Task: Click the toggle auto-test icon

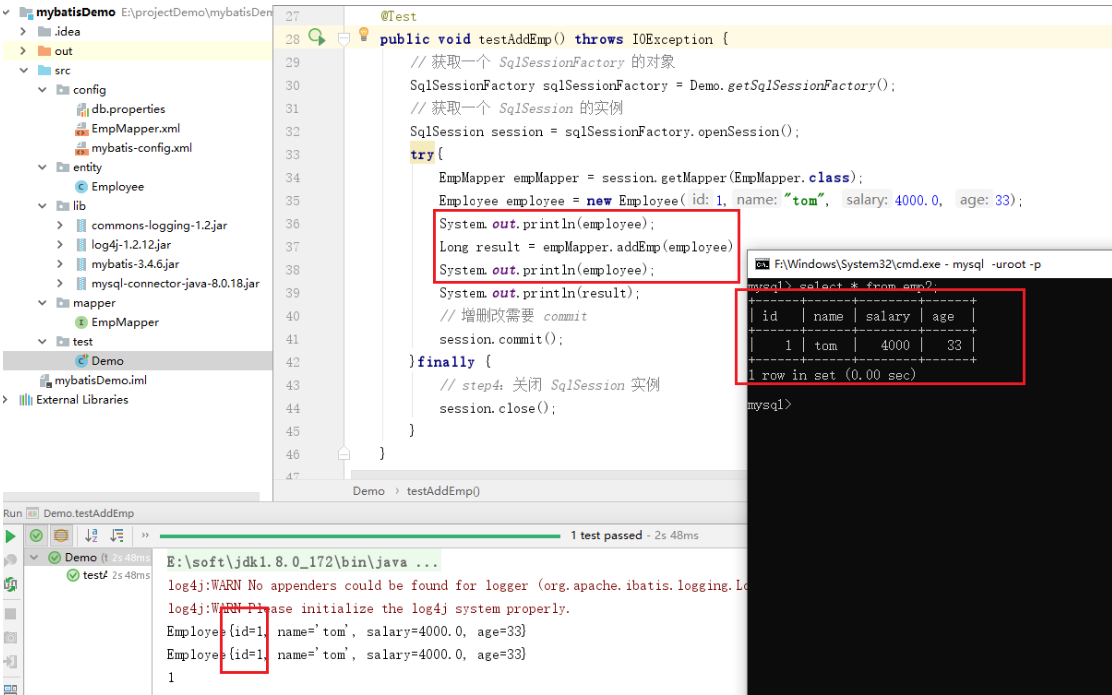Action: (x=10, y=585)
